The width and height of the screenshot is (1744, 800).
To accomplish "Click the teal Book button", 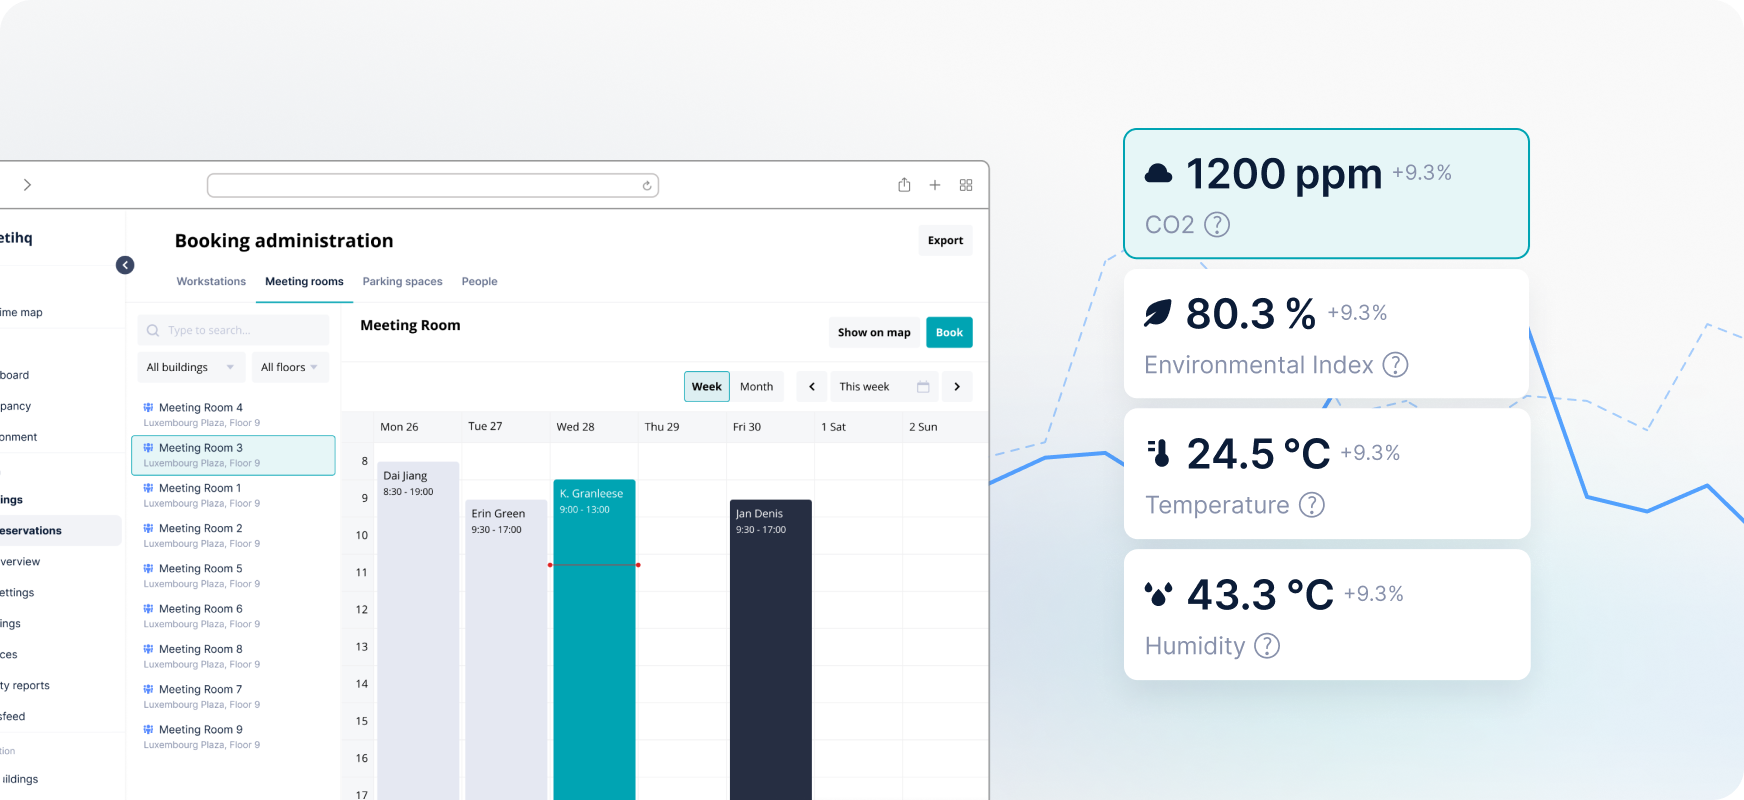I will [949, 333].
